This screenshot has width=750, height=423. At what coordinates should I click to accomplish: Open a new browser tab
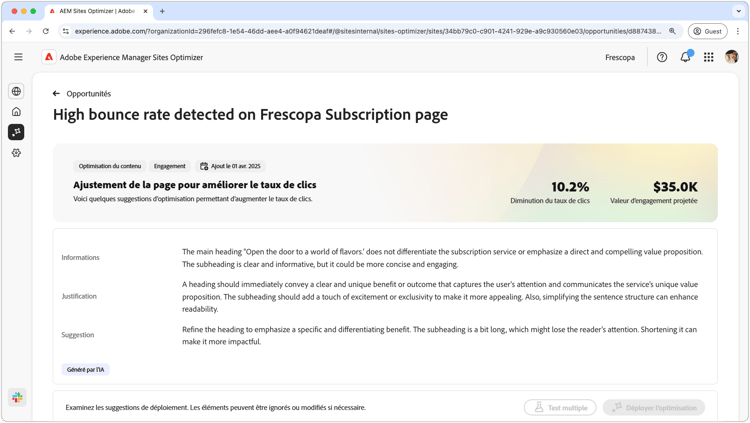pyautogui.click(x=162, y=11)
